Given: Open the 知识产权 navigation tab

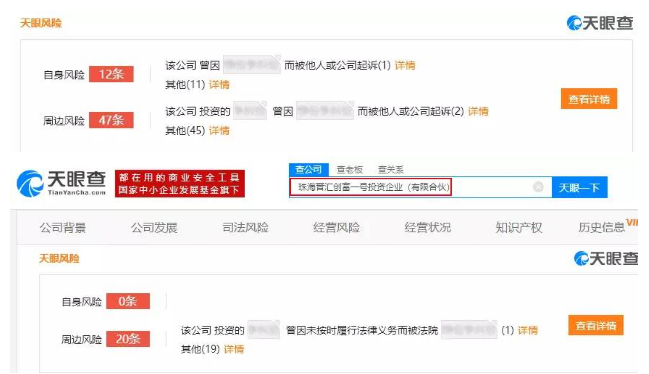Looking at the screenshot, I should coord(519,228).
